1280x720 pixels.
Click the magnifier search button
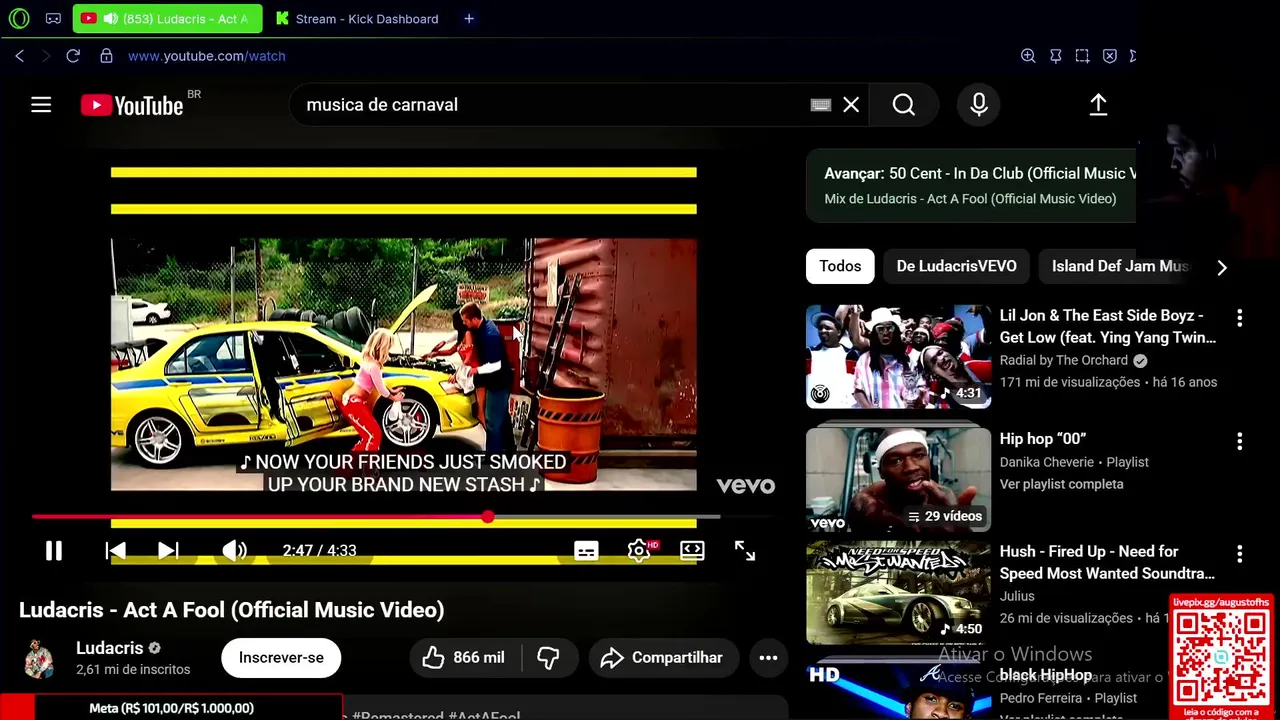tap(904, 105)
